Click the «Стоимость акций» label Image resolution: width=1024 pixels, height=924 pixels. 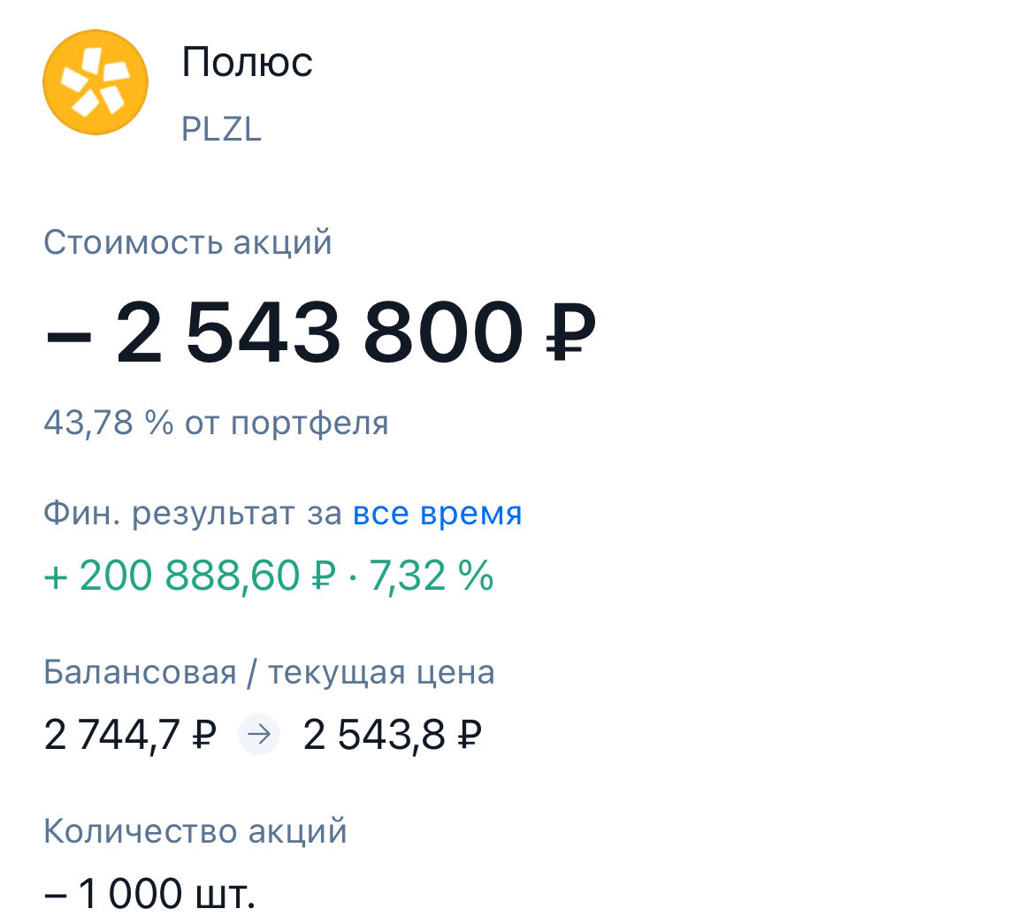(x=188, y=243)
